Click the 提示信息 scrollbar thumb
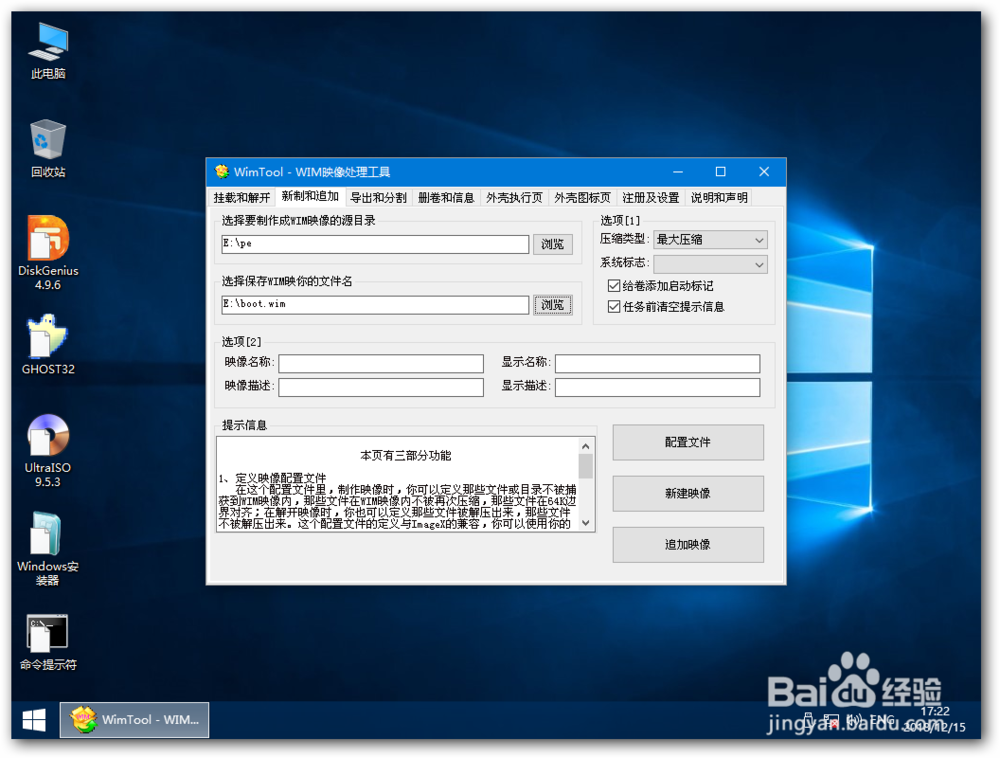The image size is (1000, 758). click(x=585, y=466)
